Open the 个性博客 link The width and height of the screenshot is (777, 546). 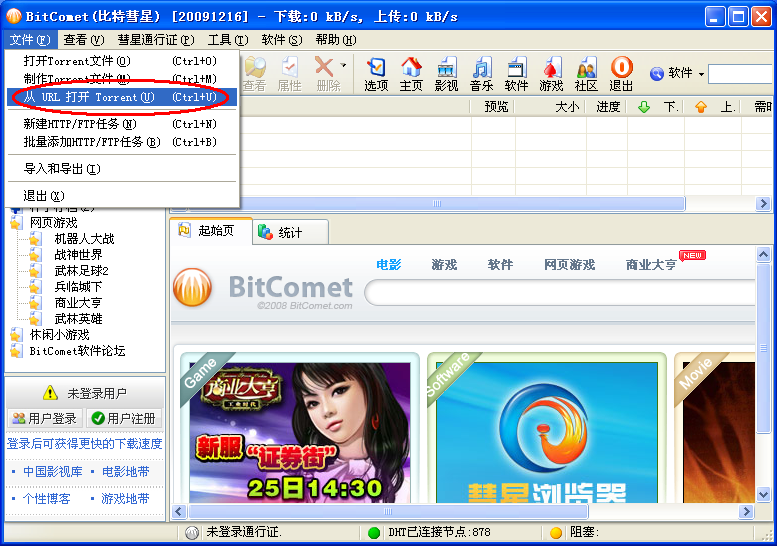[x=47, y=498]
